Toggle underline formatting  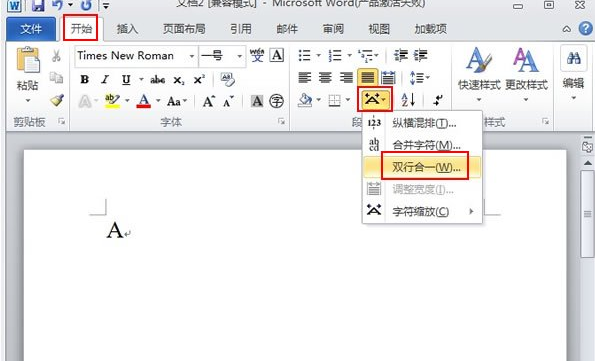(x=126, y=79)
